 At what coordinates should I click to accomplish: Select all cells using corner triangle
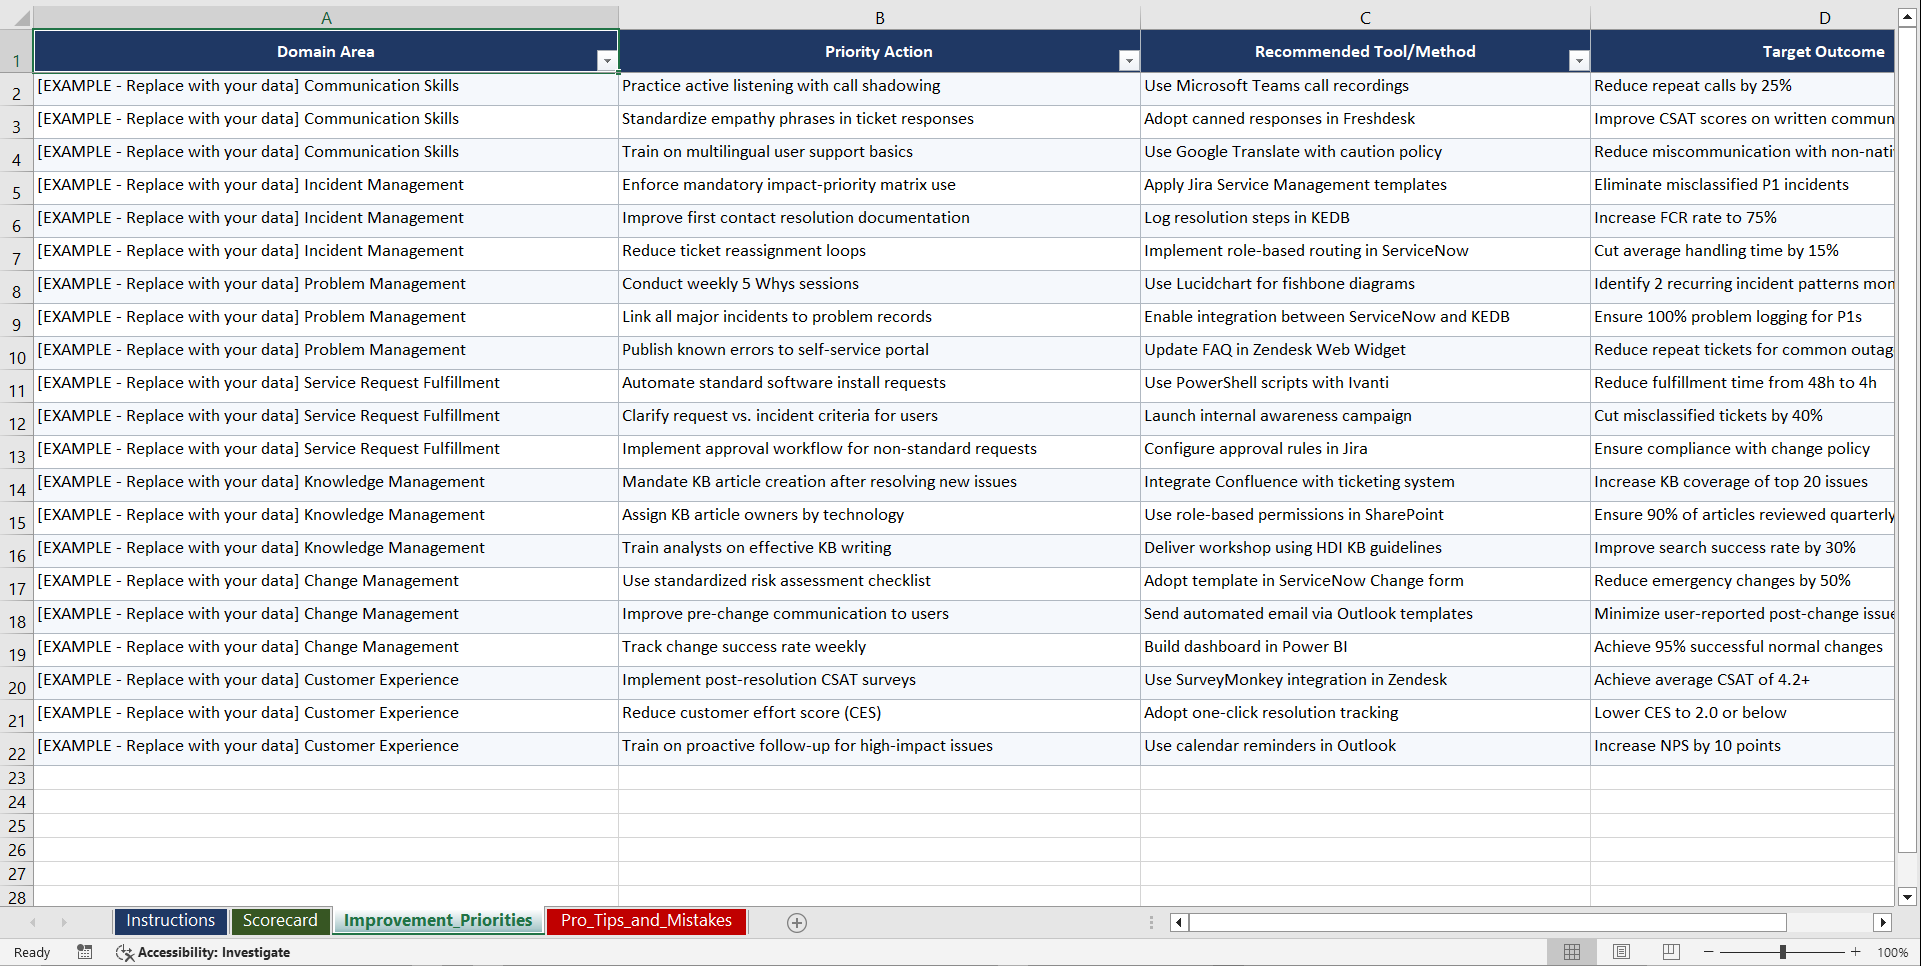tap(20, 16)
